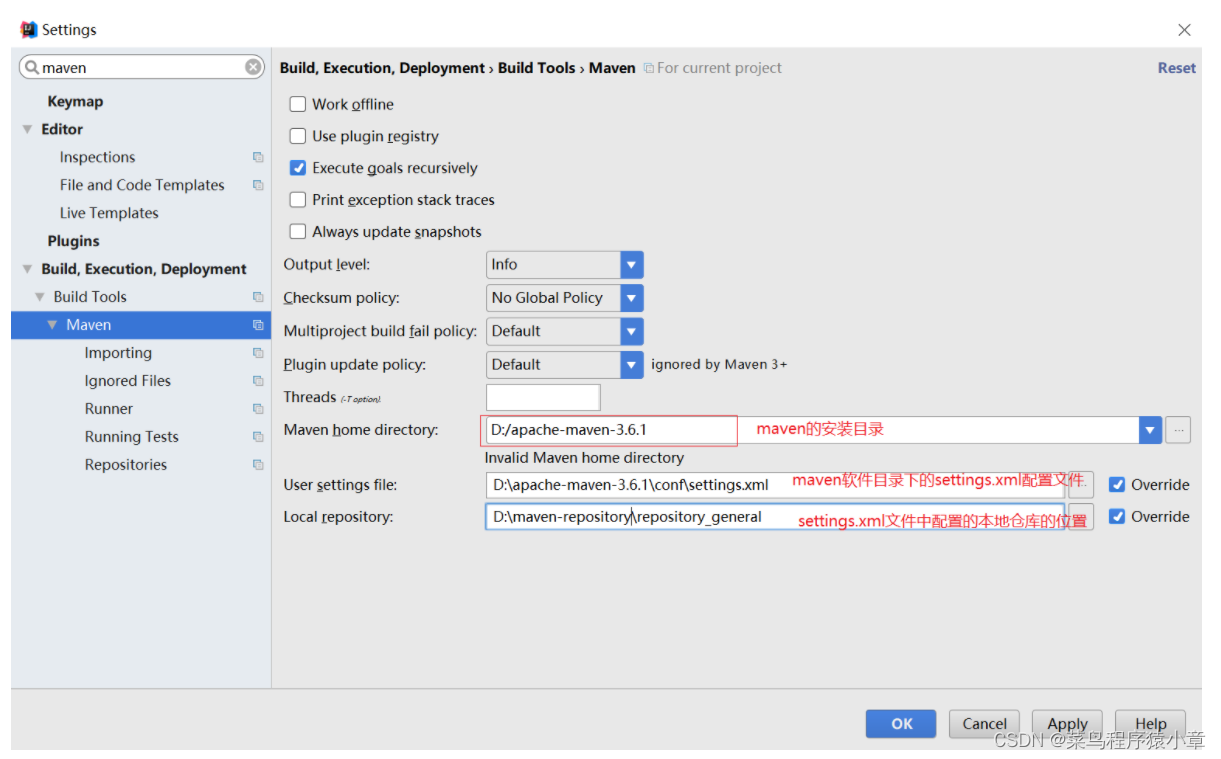This screenshot has height=759, width=1221.
Task: Click the magnifier icon in search box
Action: [x=32, y=67]
